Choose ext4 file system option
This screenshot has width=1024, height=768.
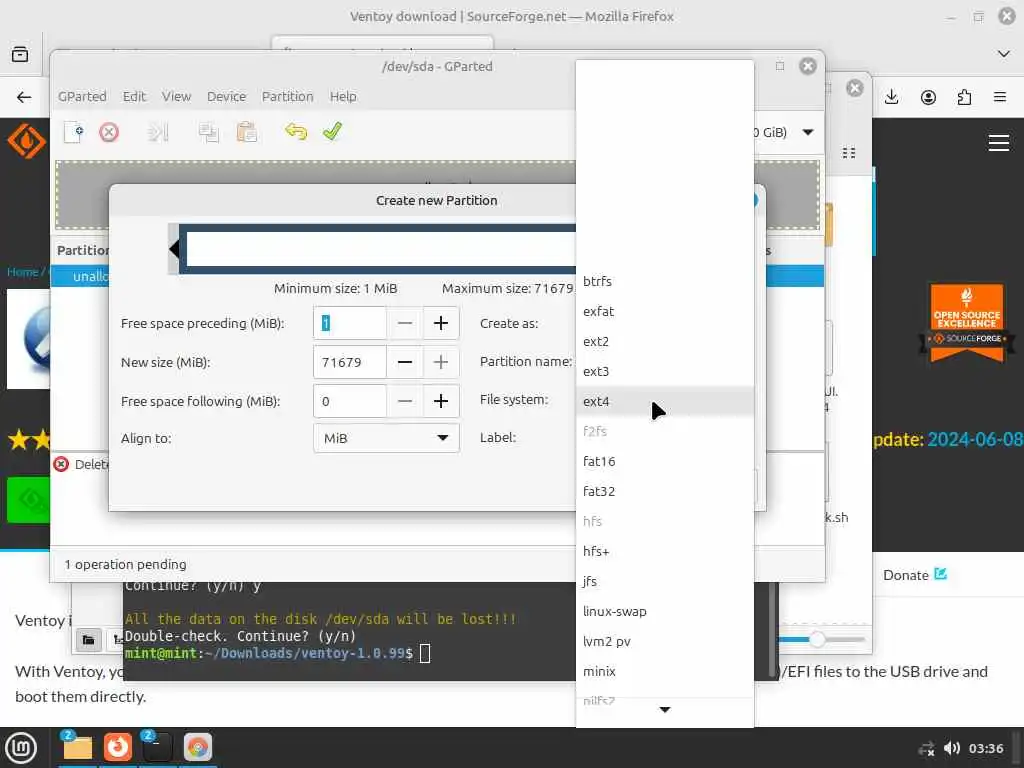(x=665, y=402)
